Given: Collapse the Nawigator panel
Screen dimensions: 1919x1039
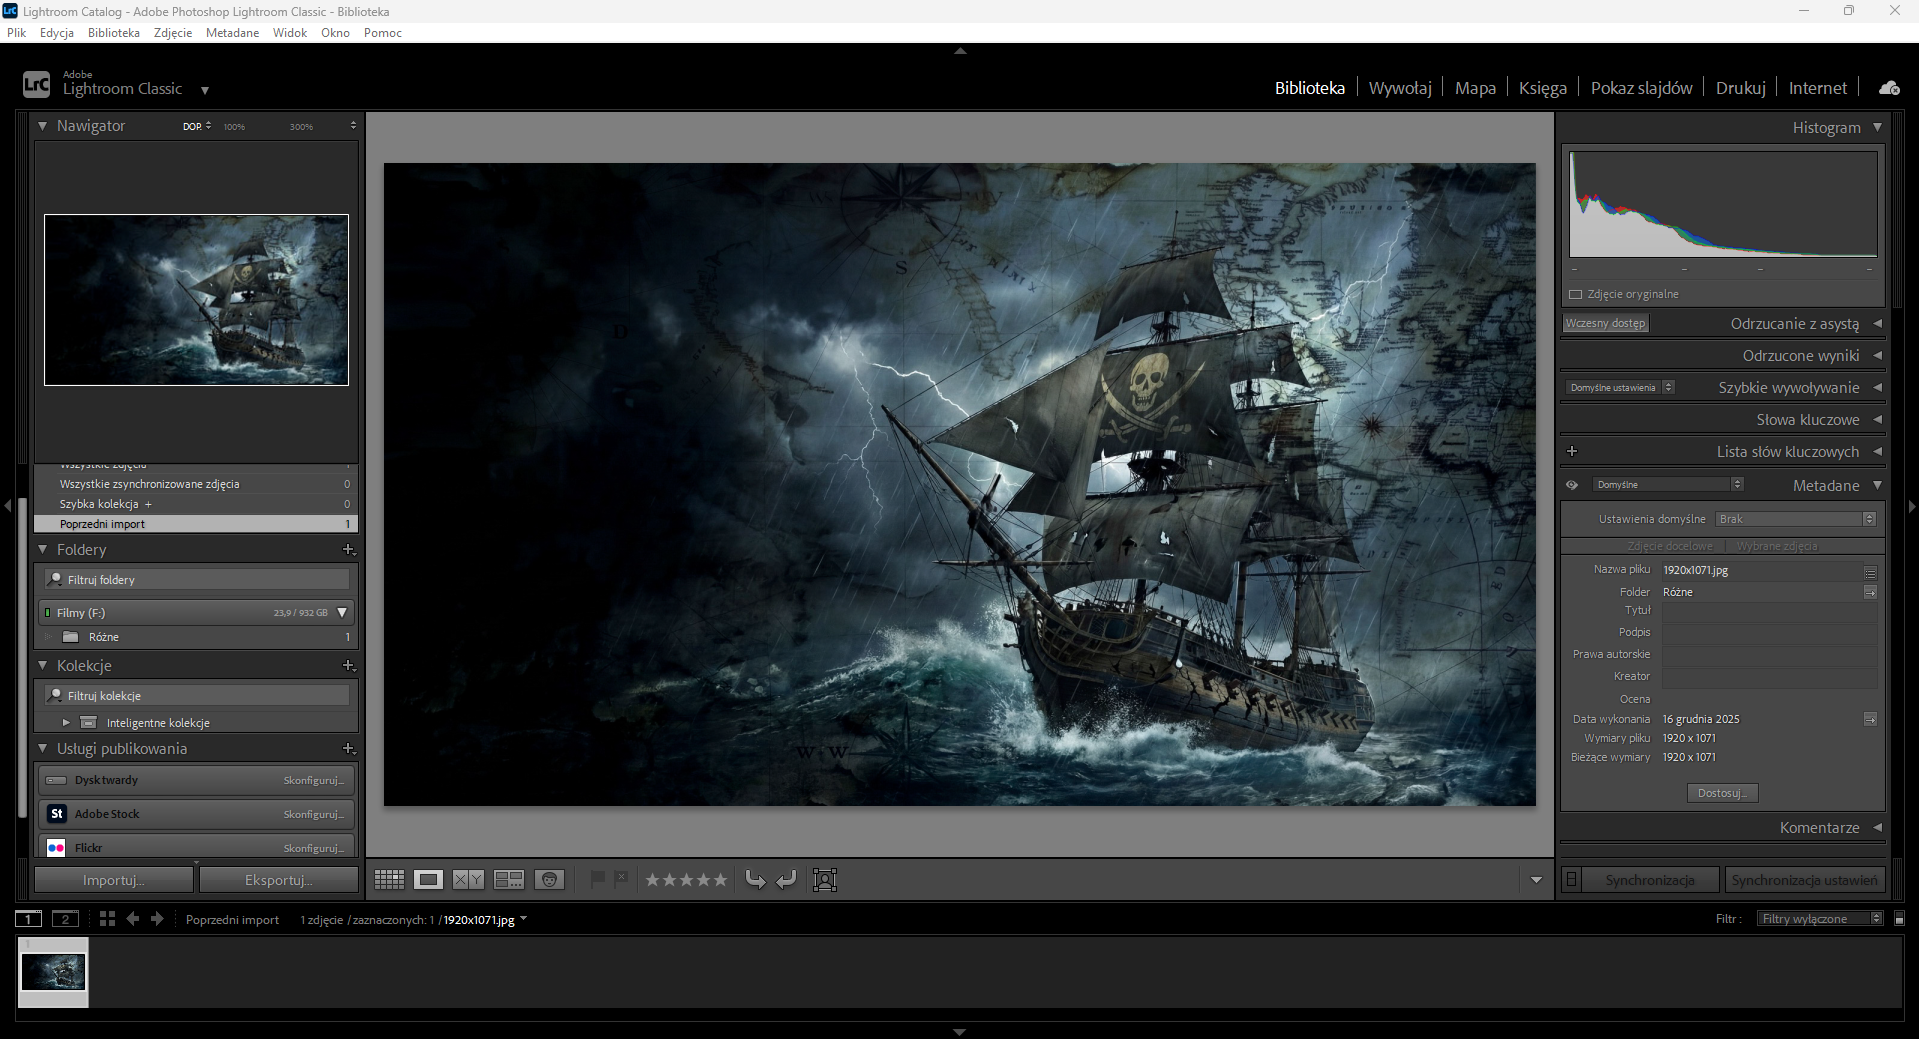Looking at the screenshot, I should [x=43, y=126].
